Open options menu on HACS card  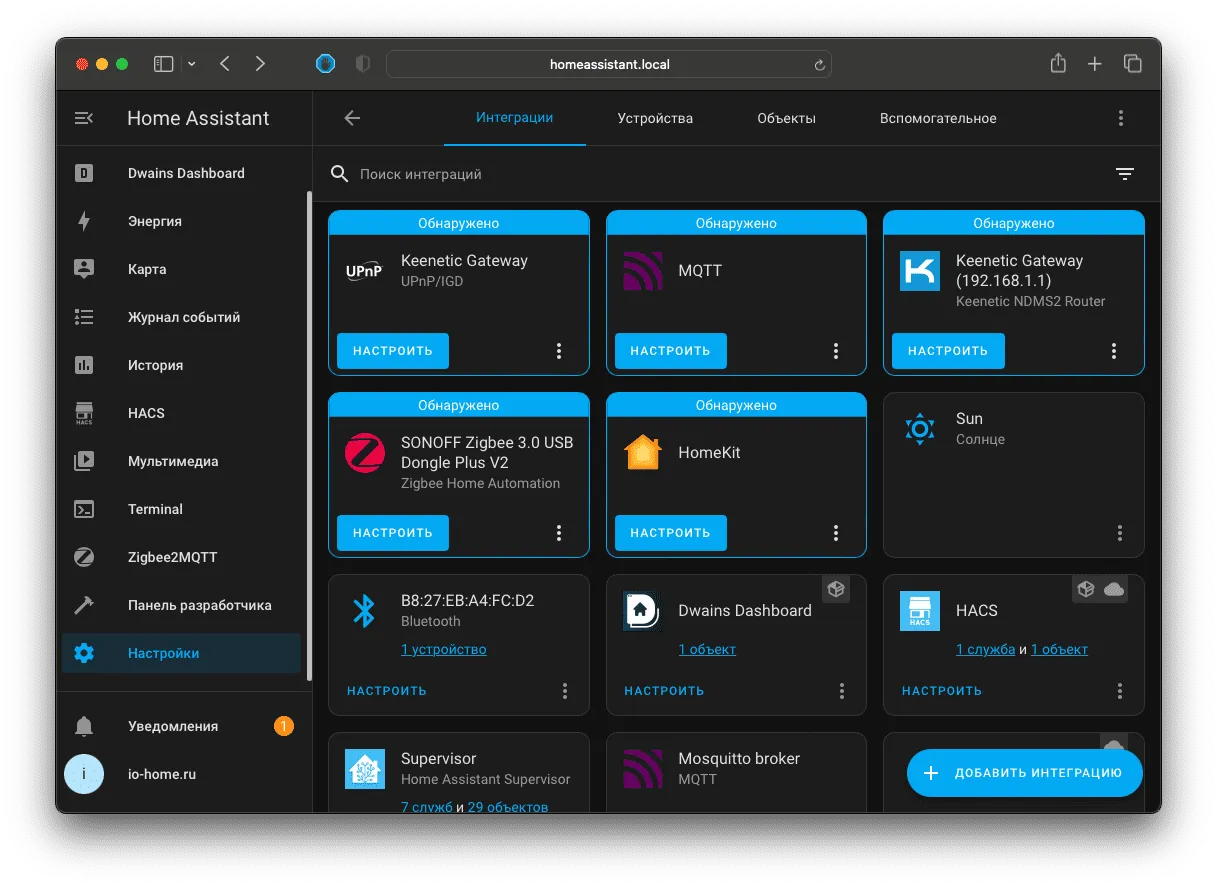coord(1120,691)
